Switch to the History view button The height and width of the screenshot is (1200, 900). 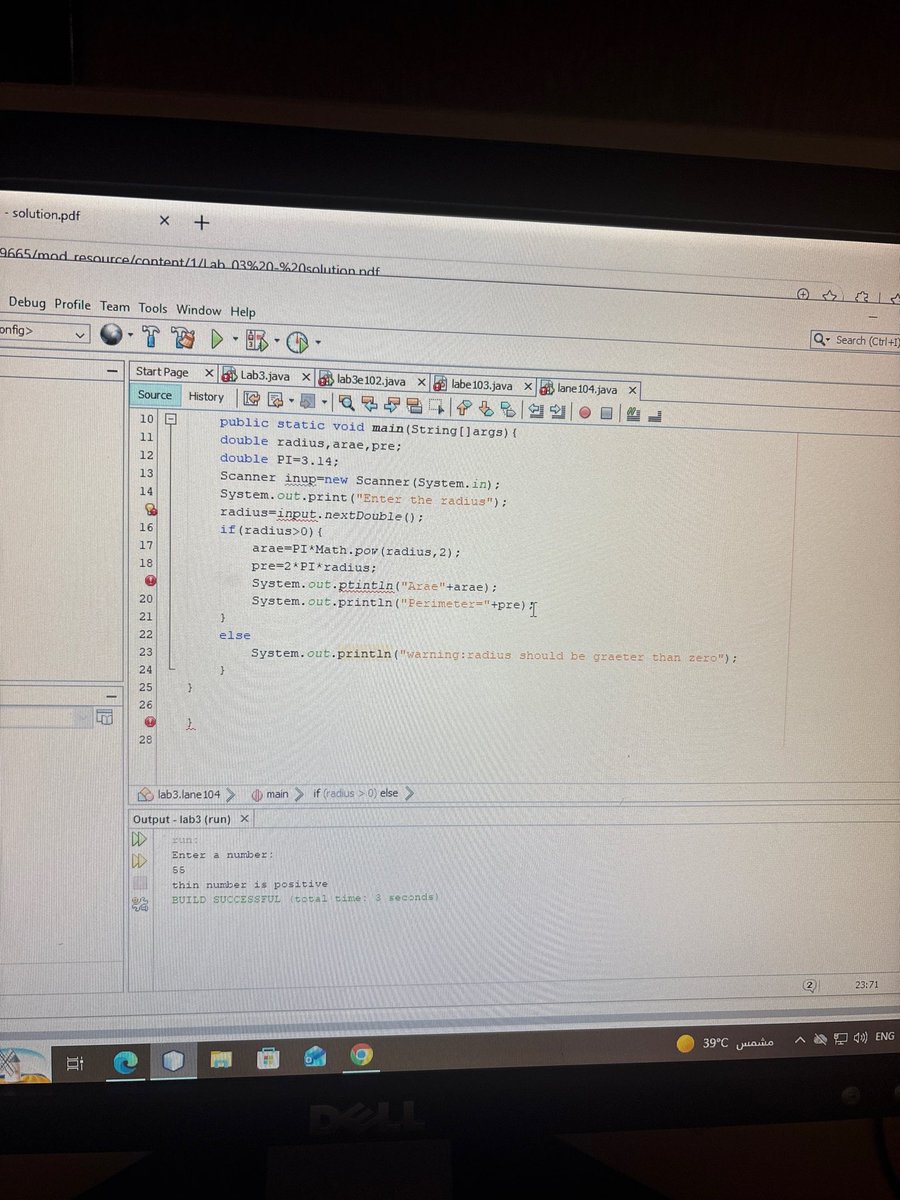(206, 397)
